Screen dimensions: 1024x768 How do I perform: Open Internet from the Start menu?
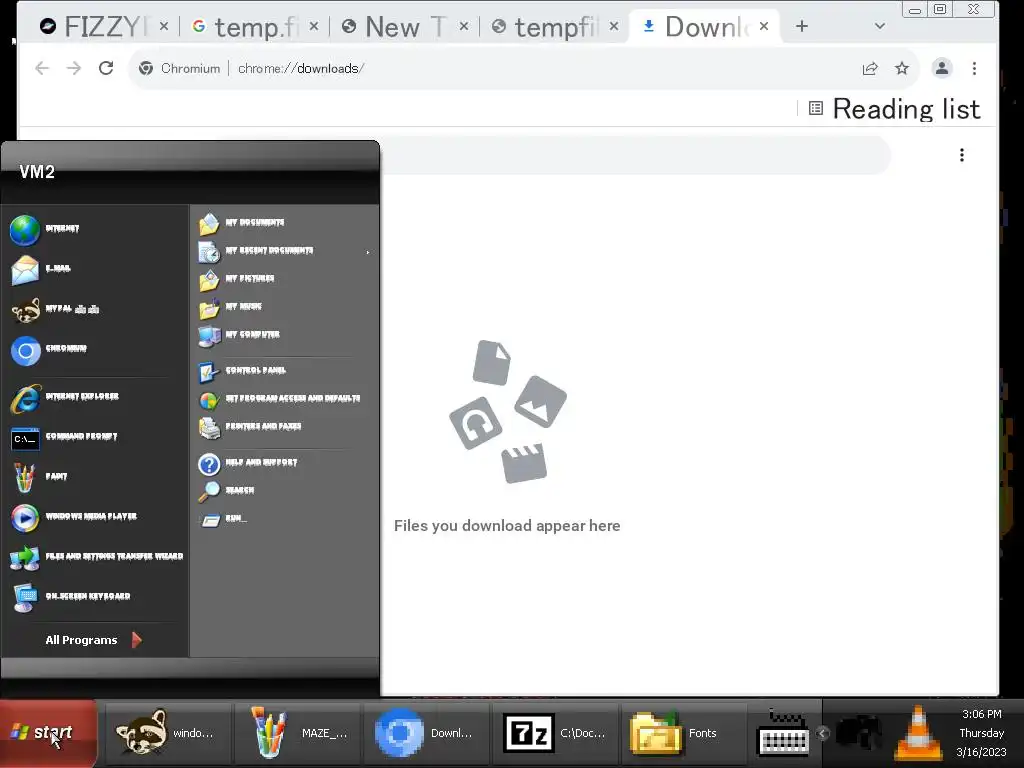click(46, 229)
